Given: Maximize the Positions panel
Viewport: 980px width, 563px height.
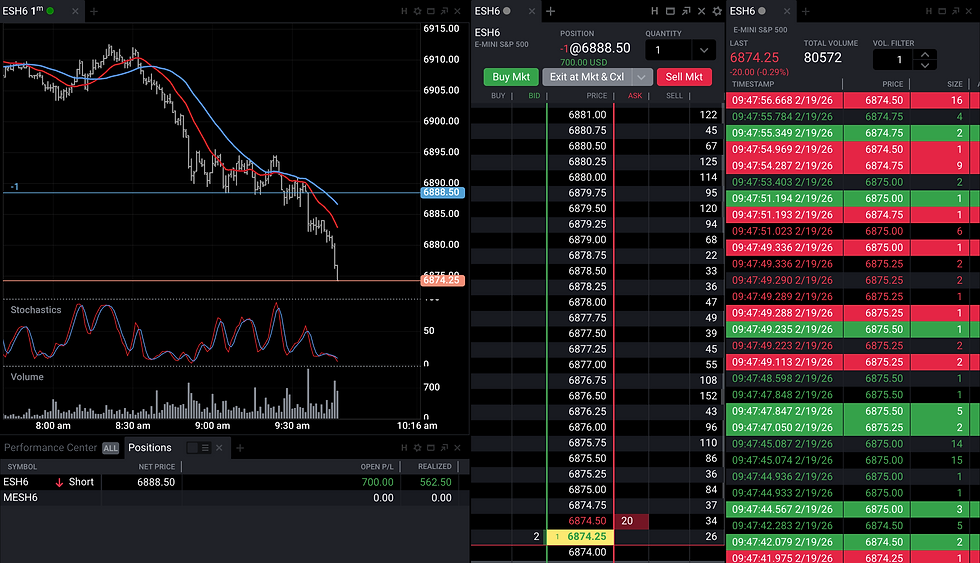Looking at the screenshot, I should [431, 447].
